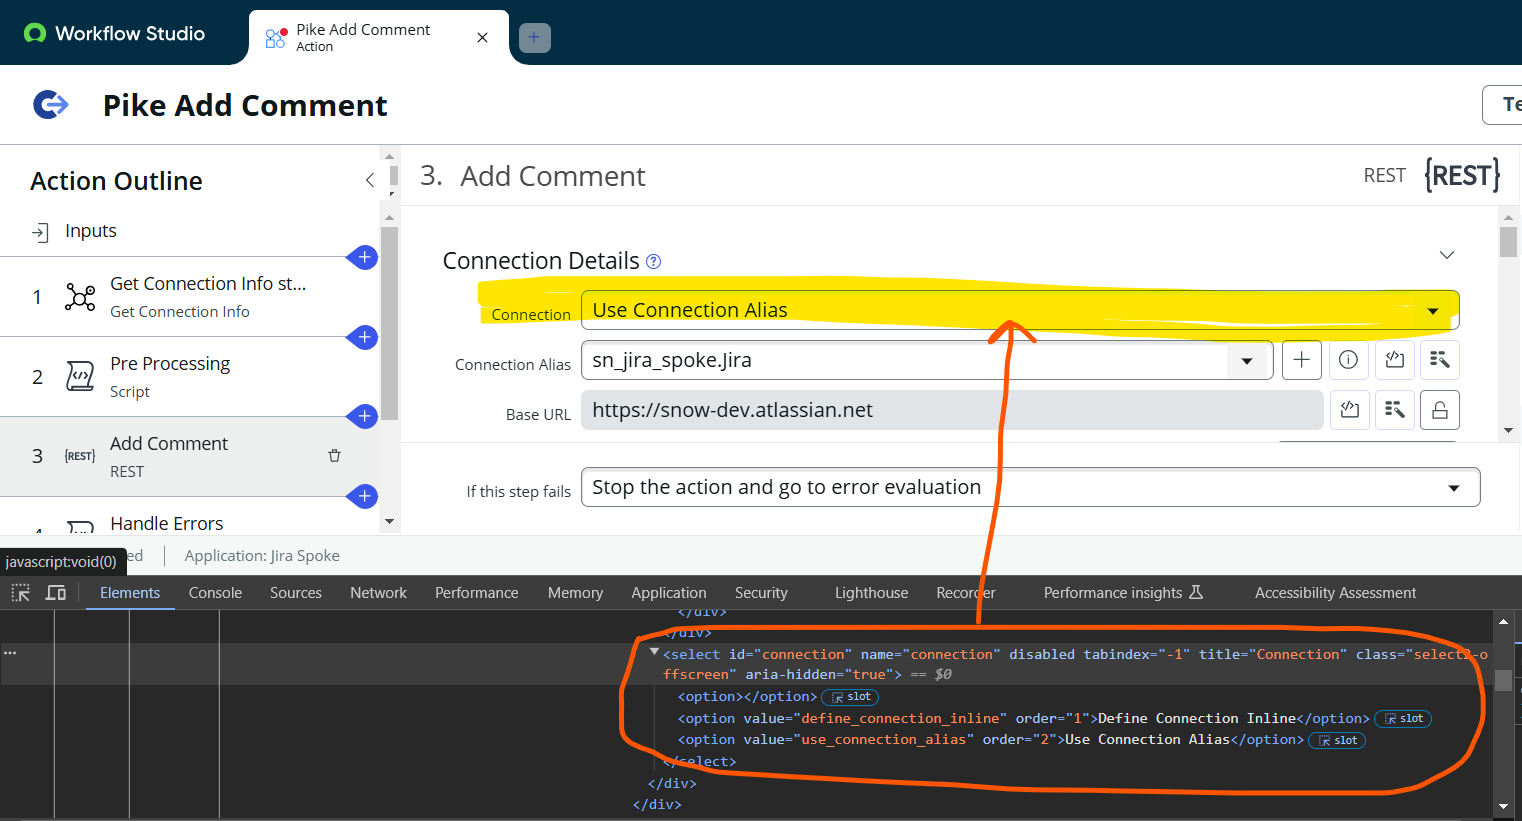Open the Connection Details help icon
The image size is (1522, 821).
pyautogui.click(x=654, y=262)
